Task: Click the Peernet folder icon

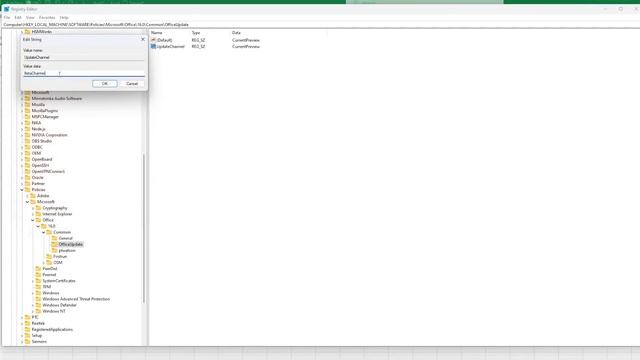Action: point(38,275)
